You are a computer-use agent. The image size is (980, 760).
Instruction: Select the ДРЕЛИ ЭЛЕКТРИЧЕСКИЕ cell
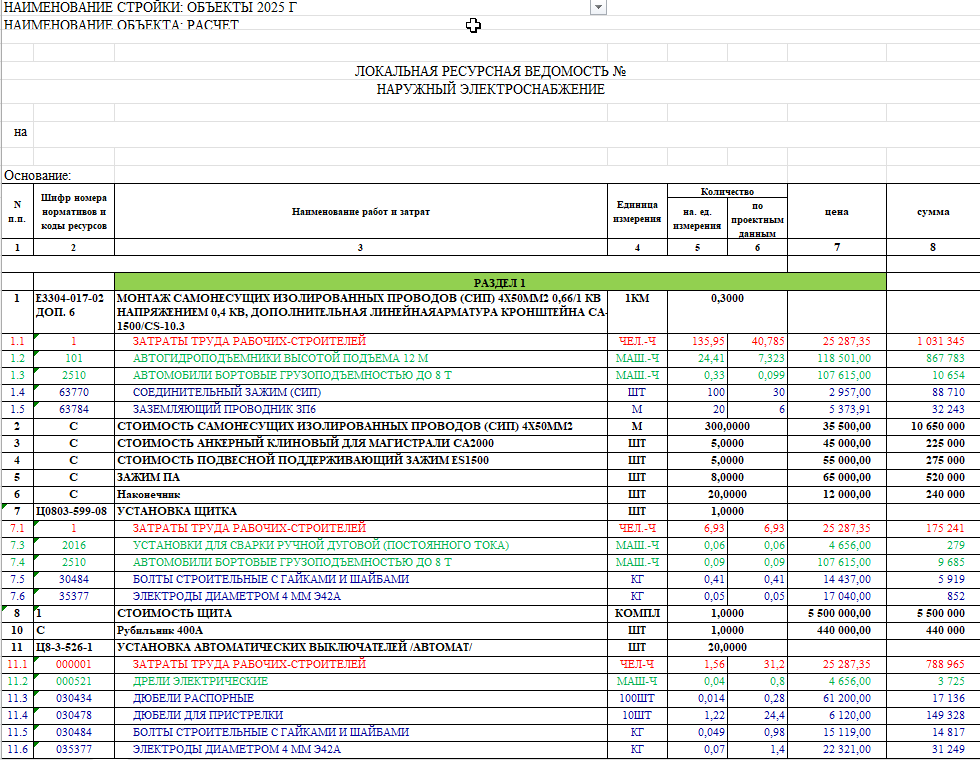361,681
